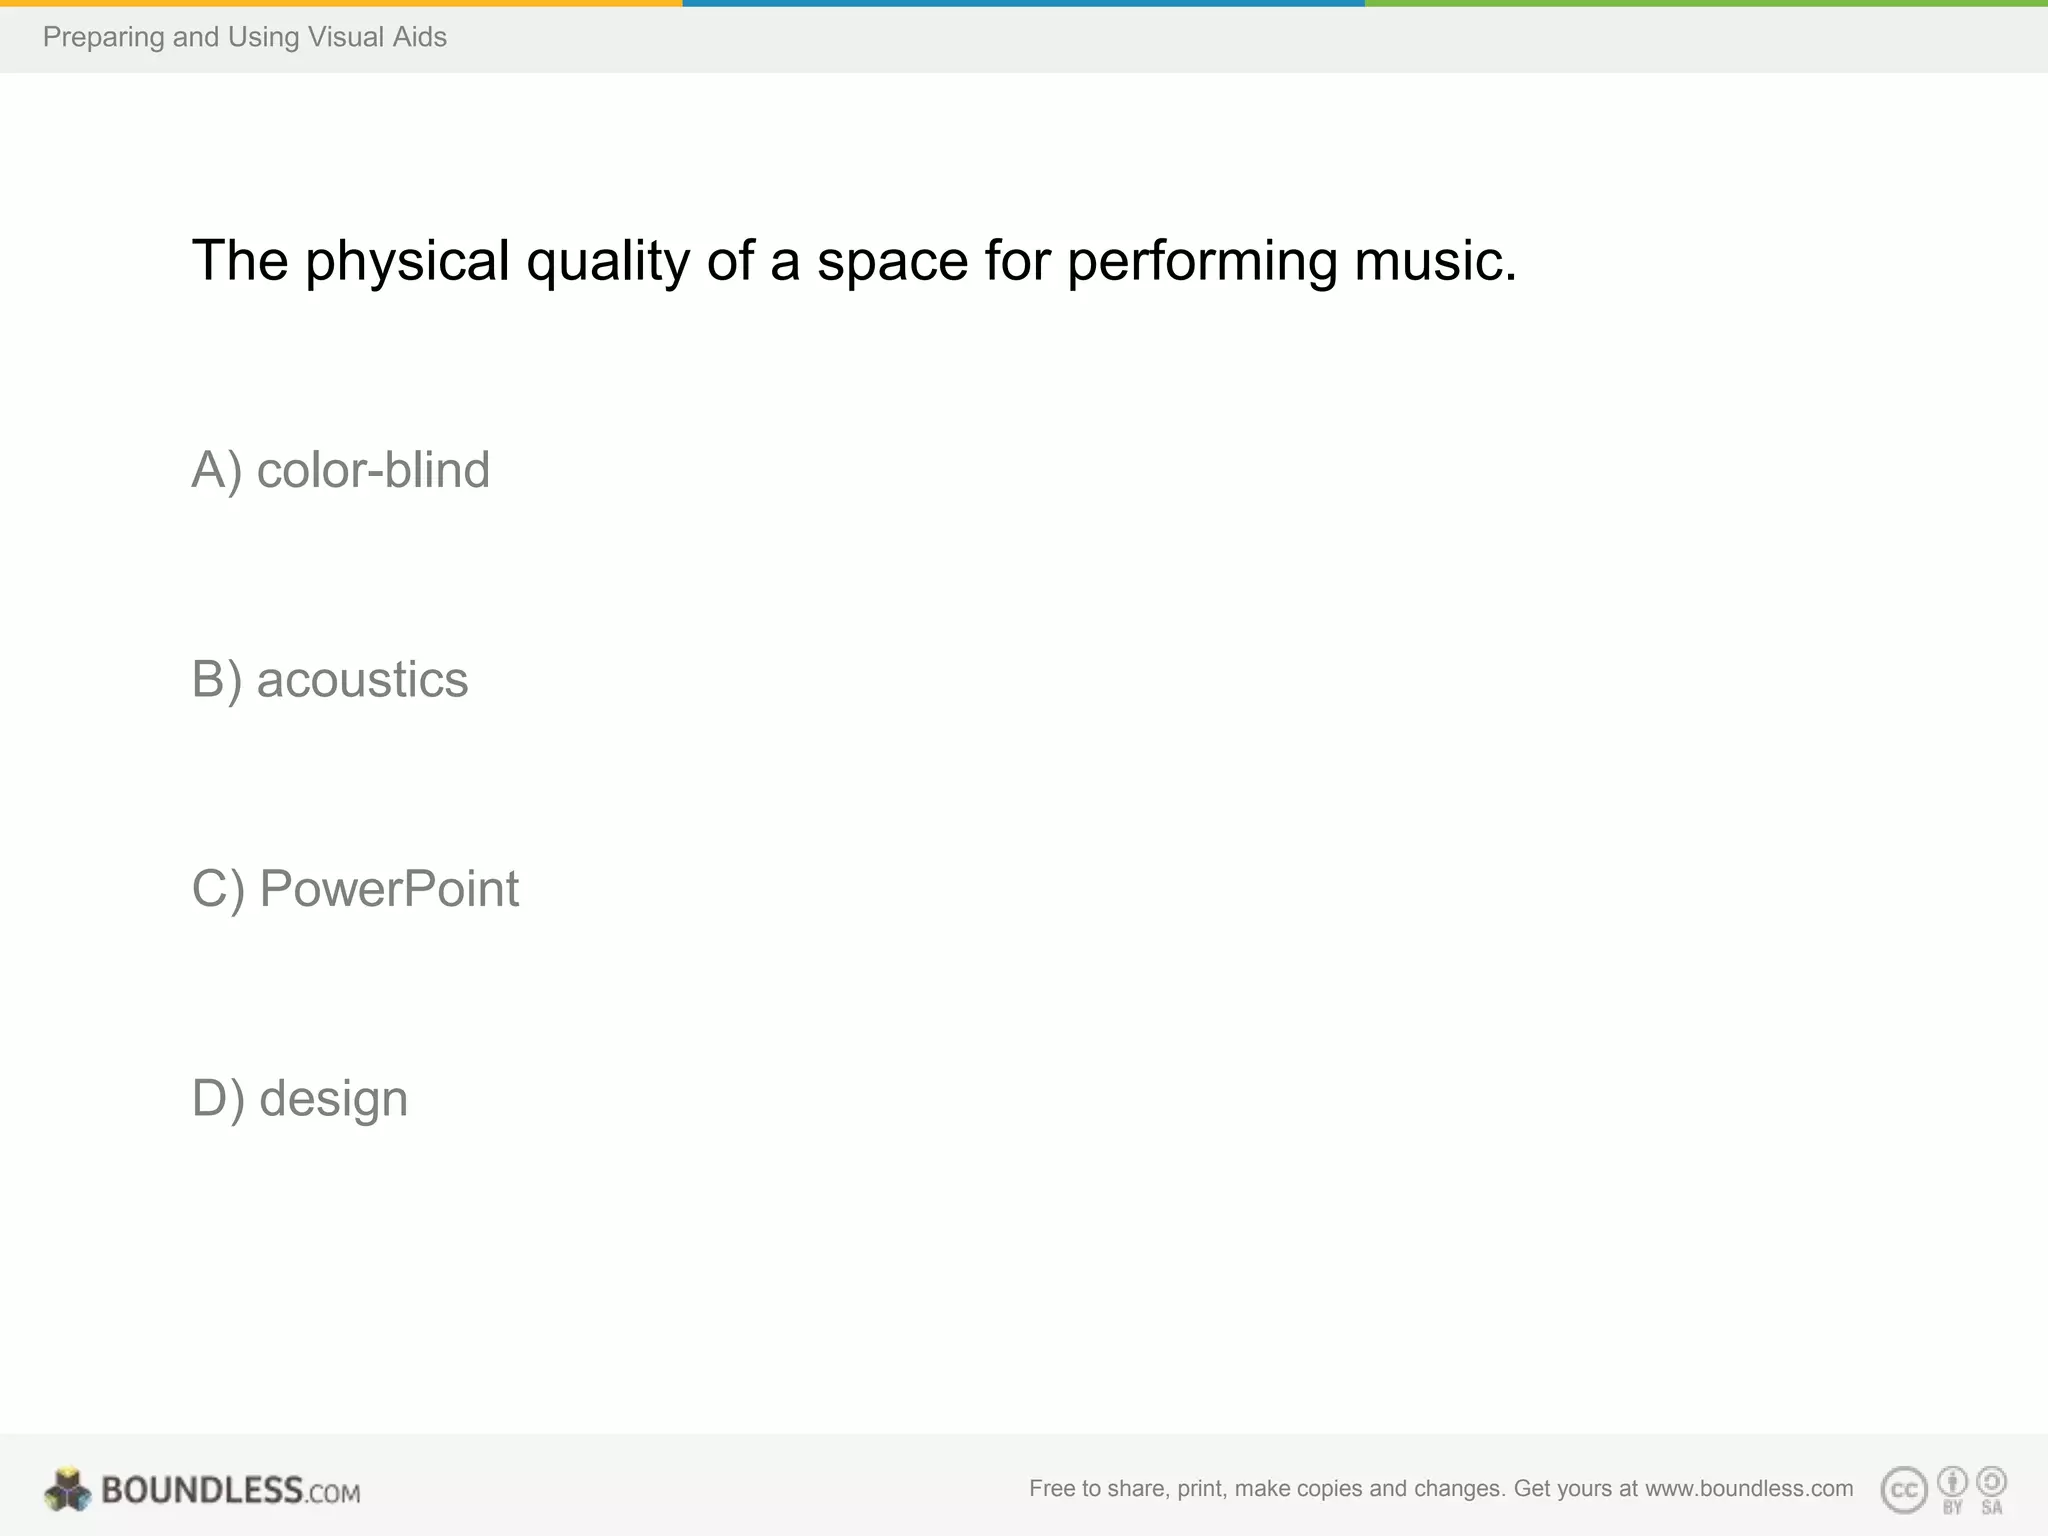
Task: Pick answer D) design
Action: [x=300, y=1099]
